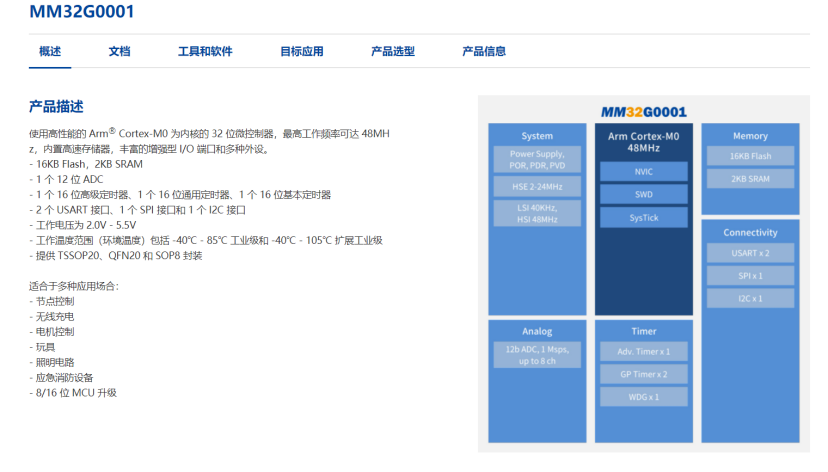Screen dimensions: 828x472
Task: Click the HSE 2-24MHz block
Action: [537, 186]
